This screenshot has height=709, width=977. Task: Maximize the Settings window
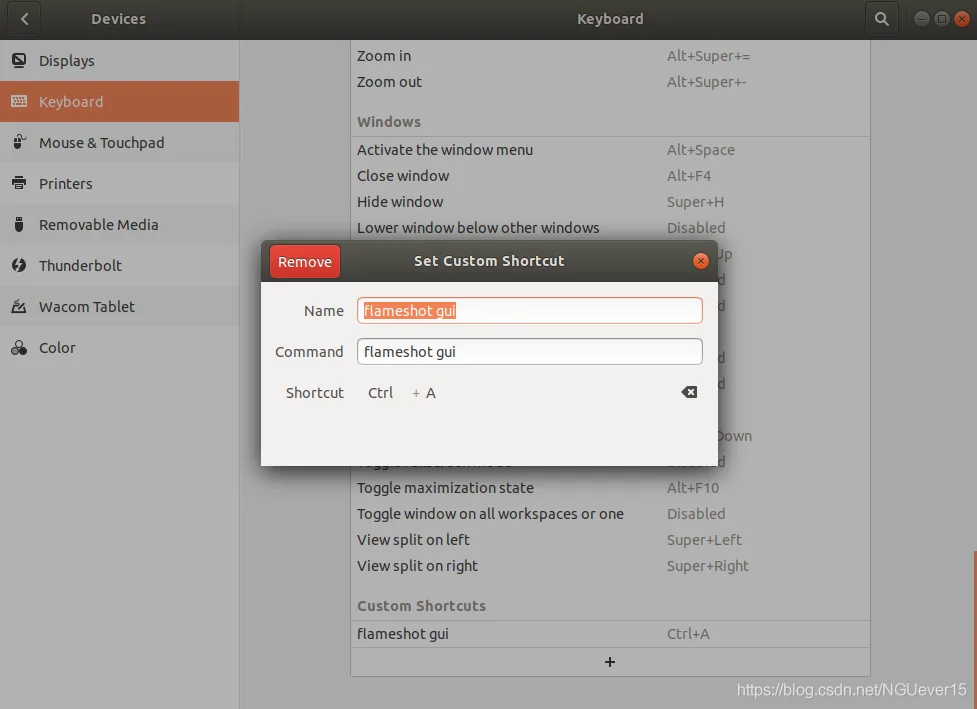(x=941, y=19)
